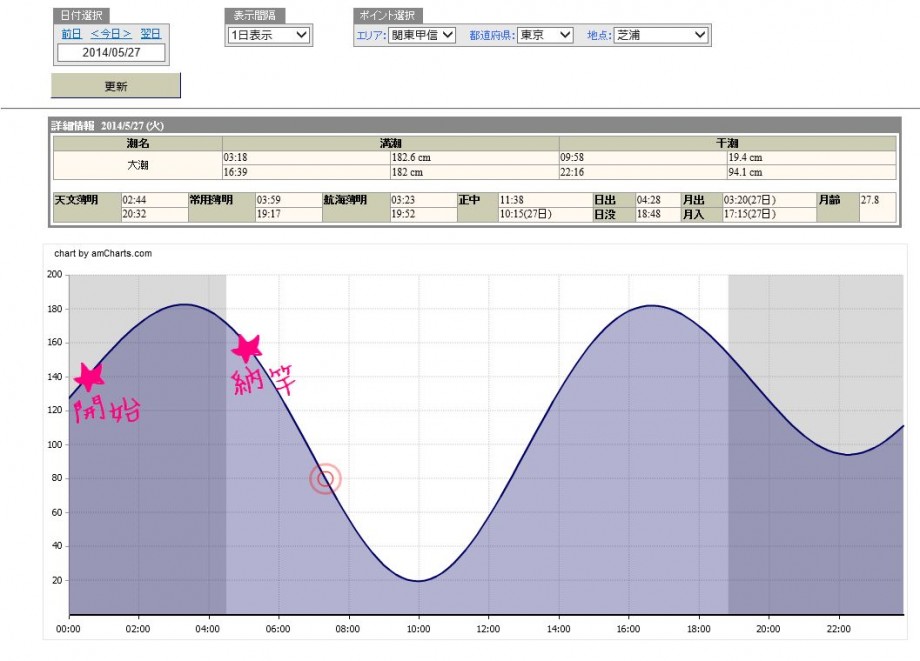920x661 pixels.
Task: Click the 更新 update button
Action: pyautogui.click(x=116, y=86)
